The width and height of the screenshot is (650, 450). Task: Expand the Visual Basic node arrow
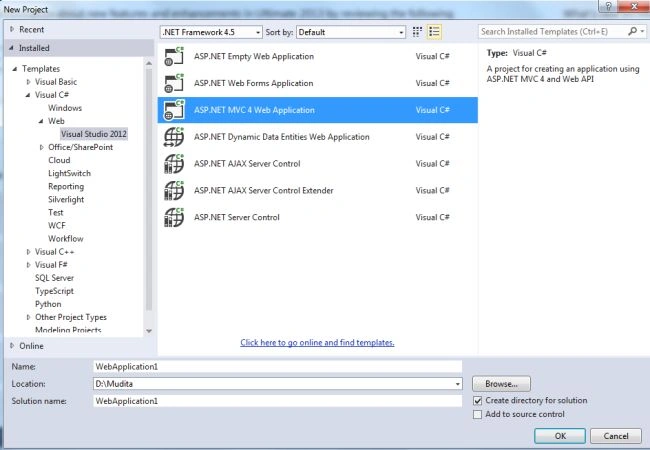28,82
